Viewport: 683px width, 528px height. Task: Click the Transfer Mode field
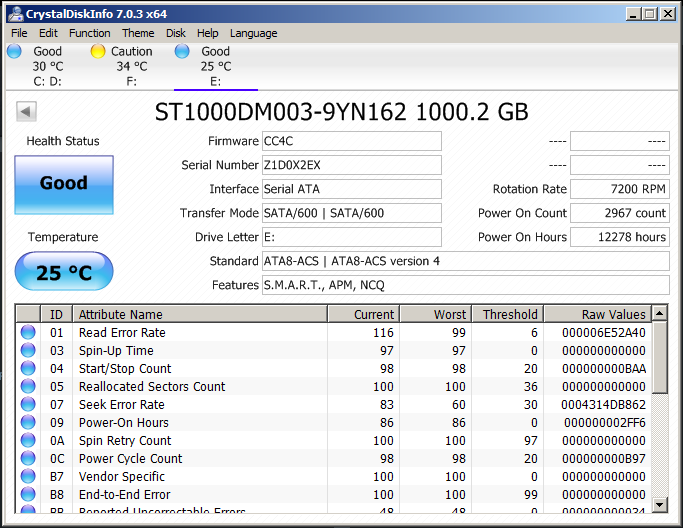(x=352, y=213)
